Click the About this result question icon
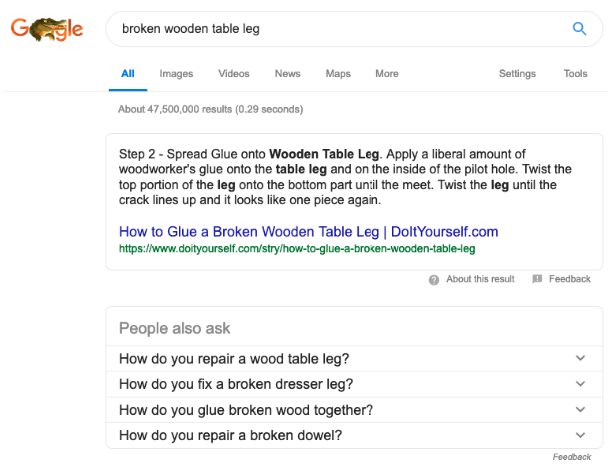 pos(434,280)
